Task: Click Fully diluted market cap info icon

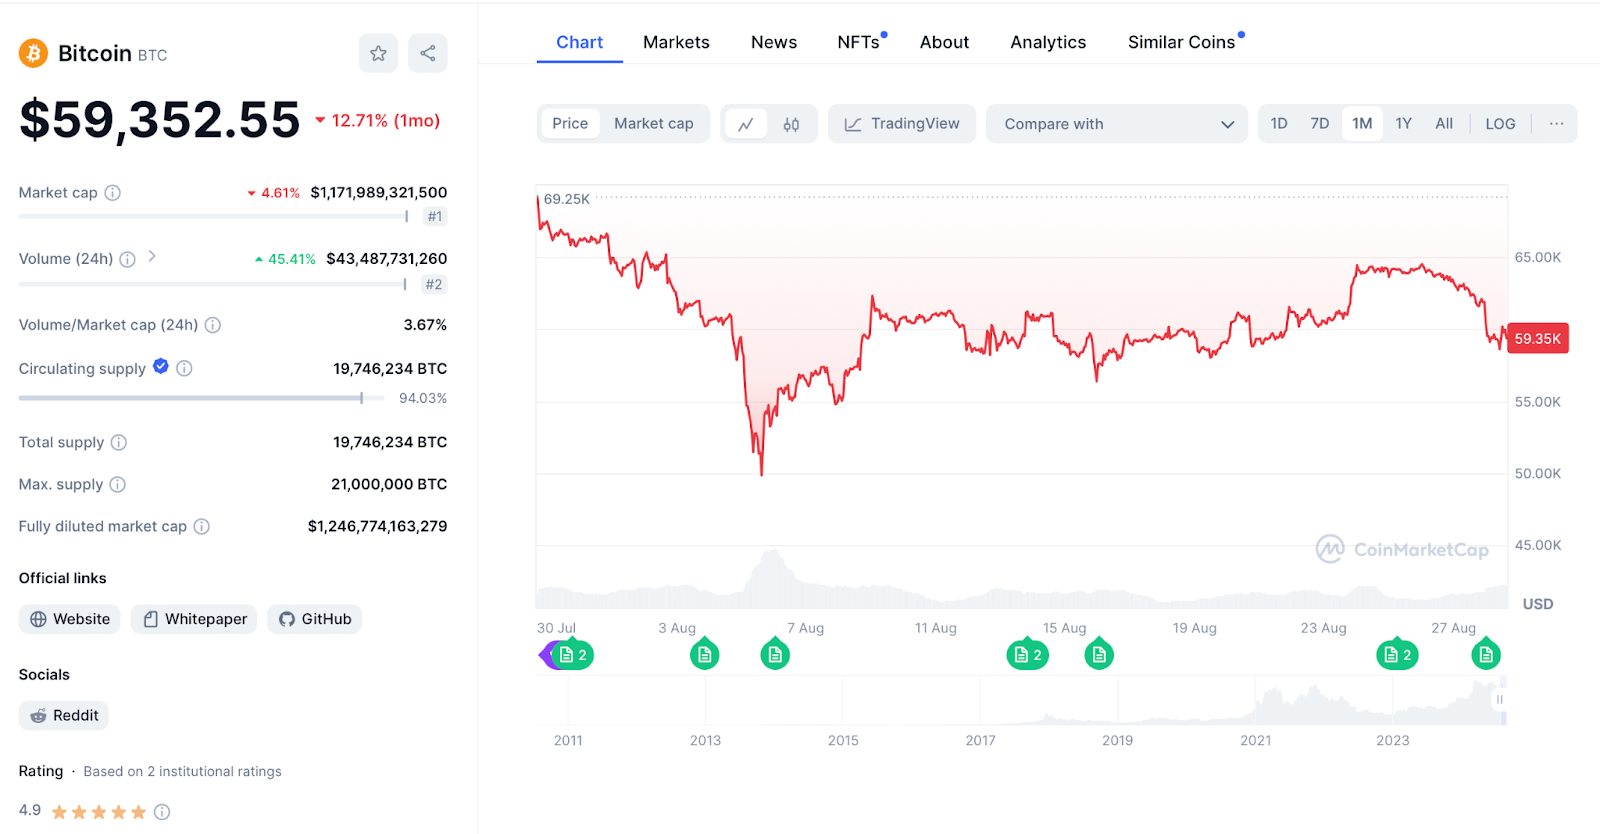Action: coord(202,526)
